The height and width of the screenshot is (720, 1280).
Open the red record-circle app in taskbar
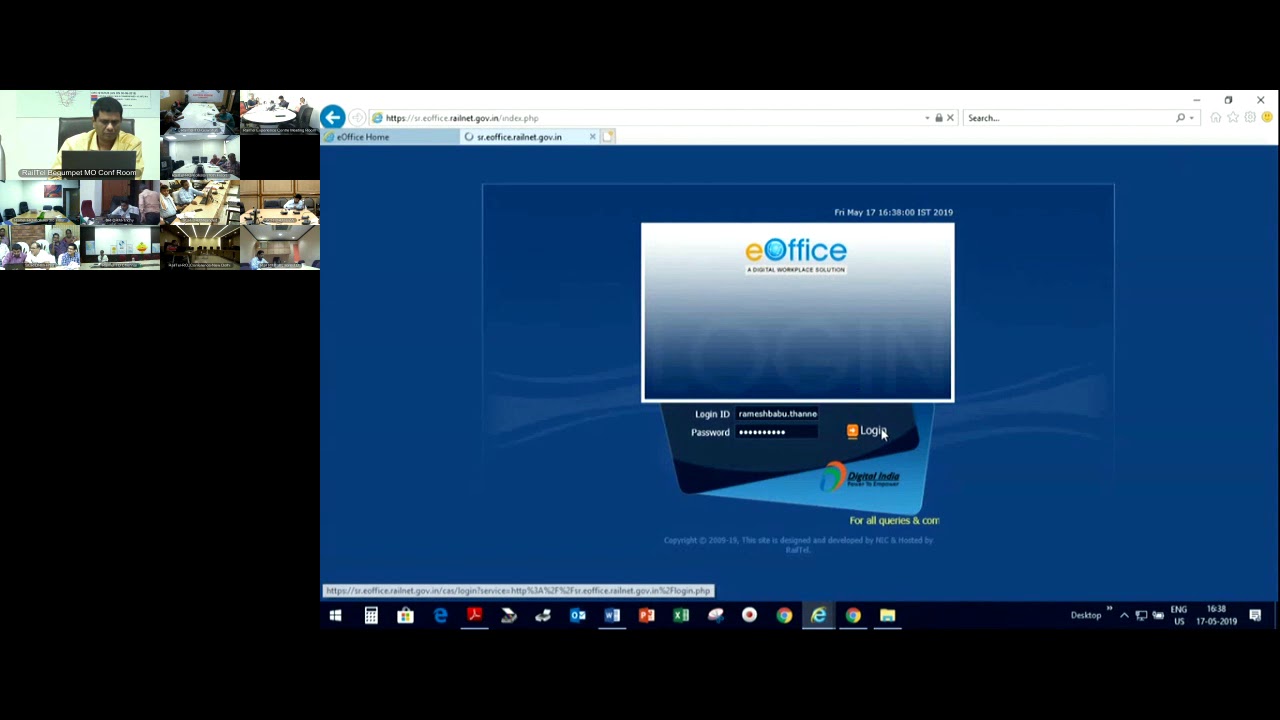pos(749,615)
